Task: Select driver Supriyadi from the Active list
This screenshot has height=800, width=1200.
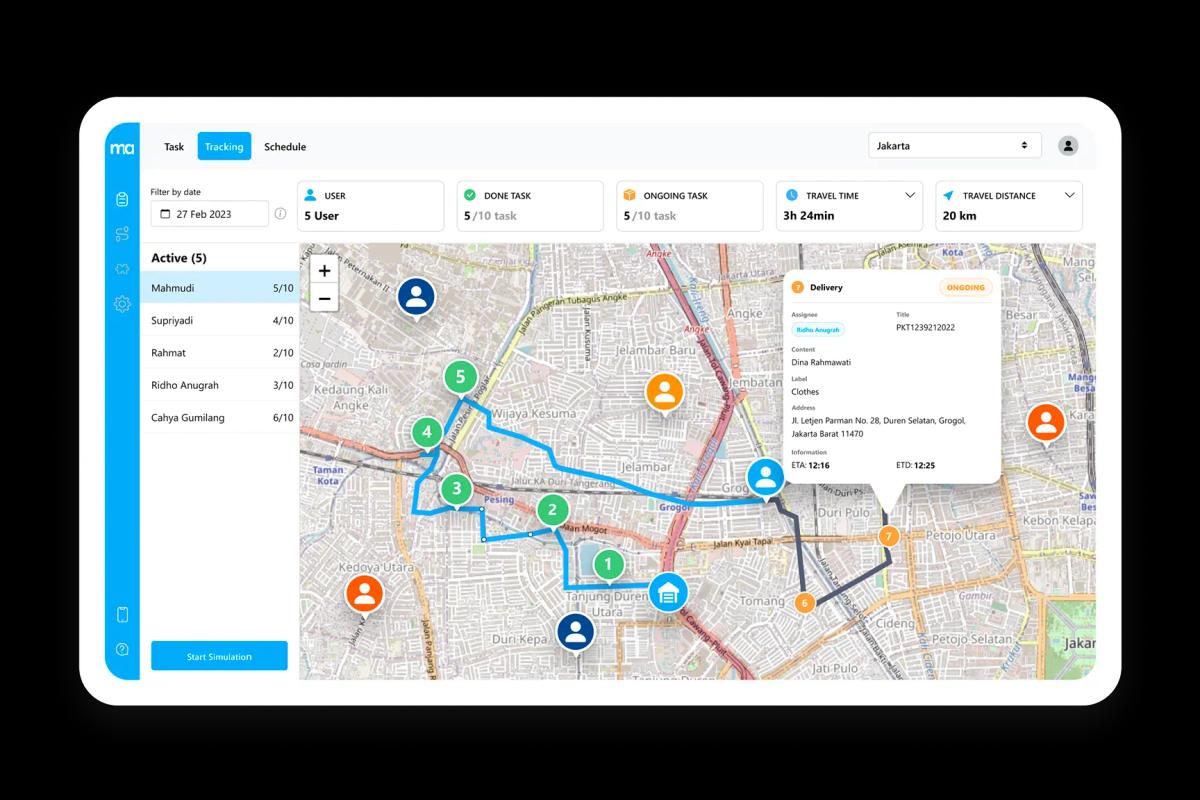Action: 220,320
